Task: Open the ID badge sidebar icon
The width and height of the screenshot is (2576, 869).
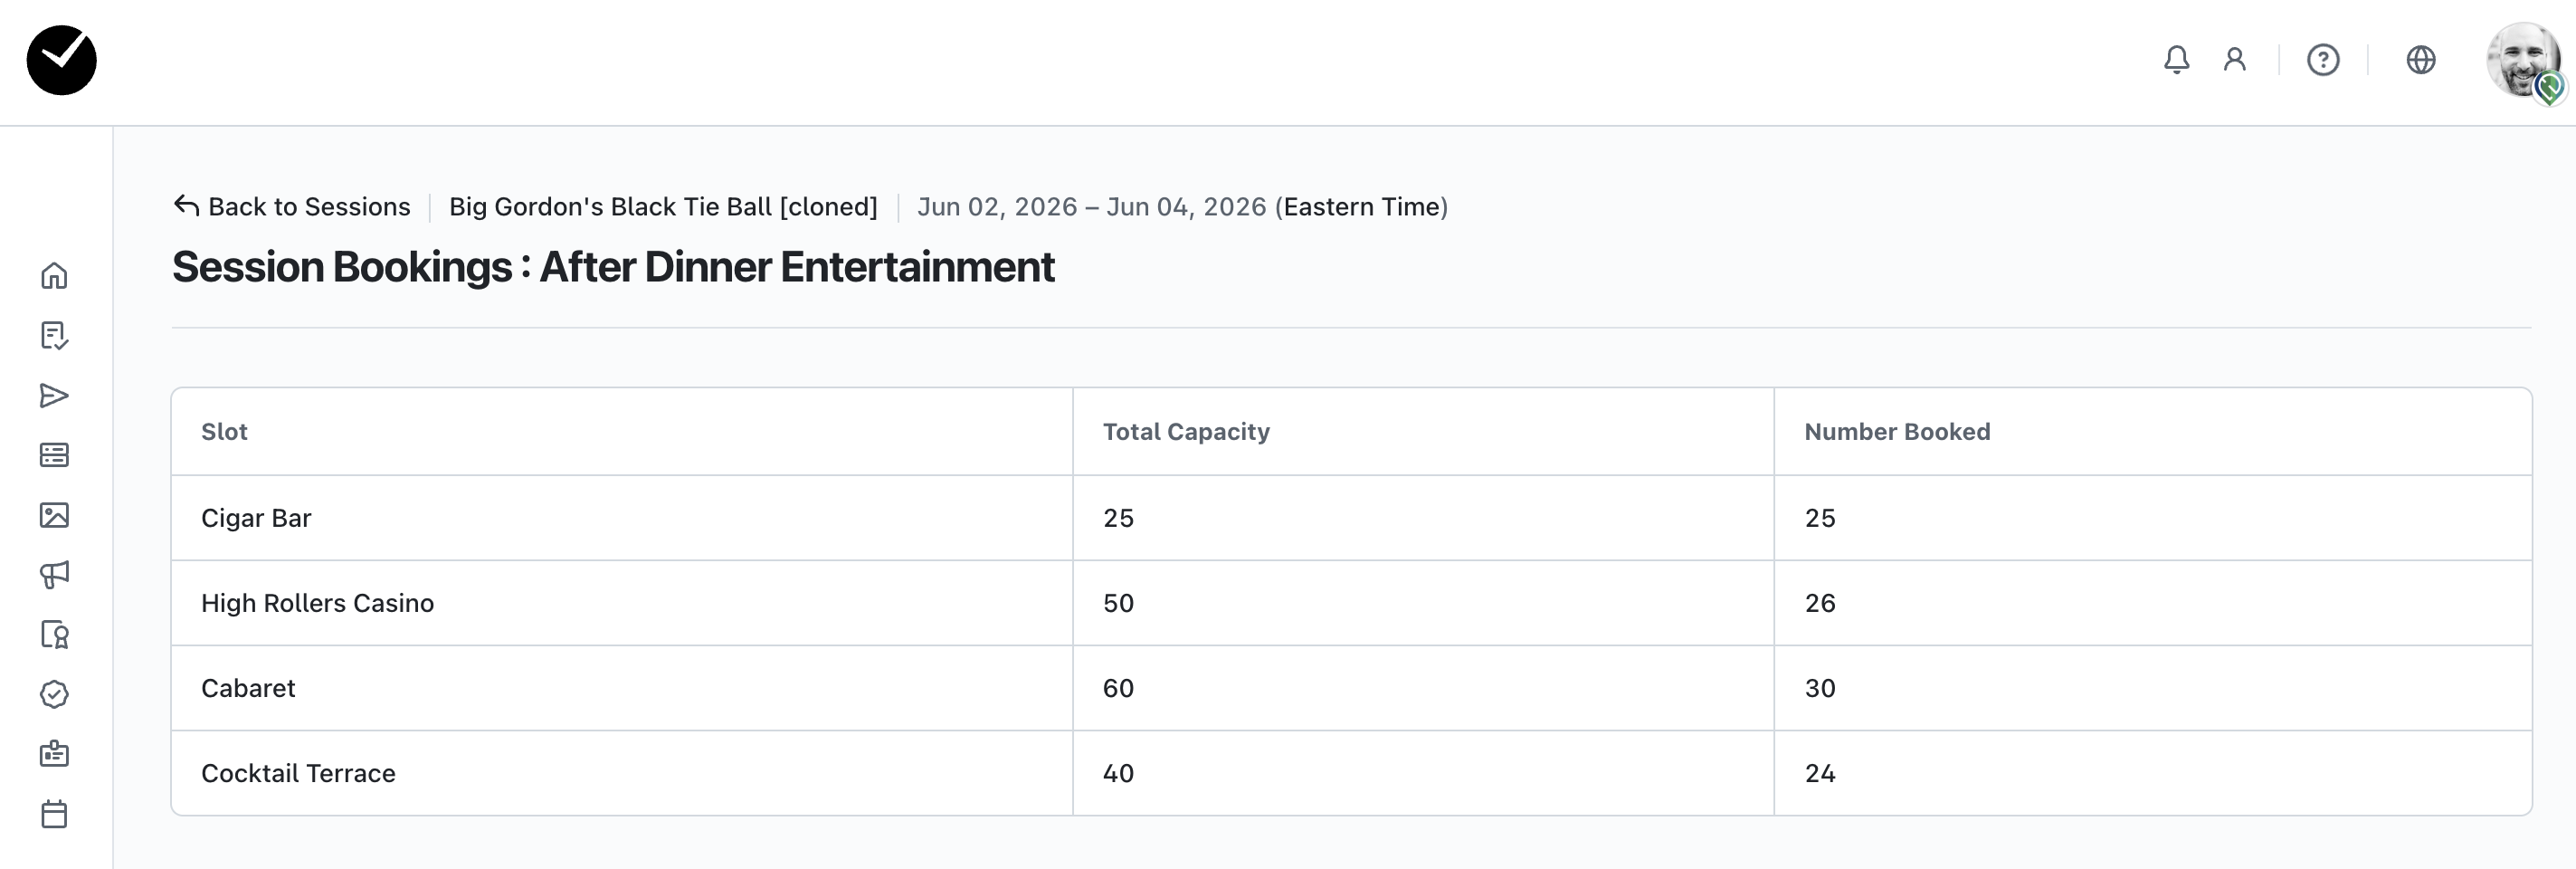Action: pyautogui.click(x=54, y=754)
